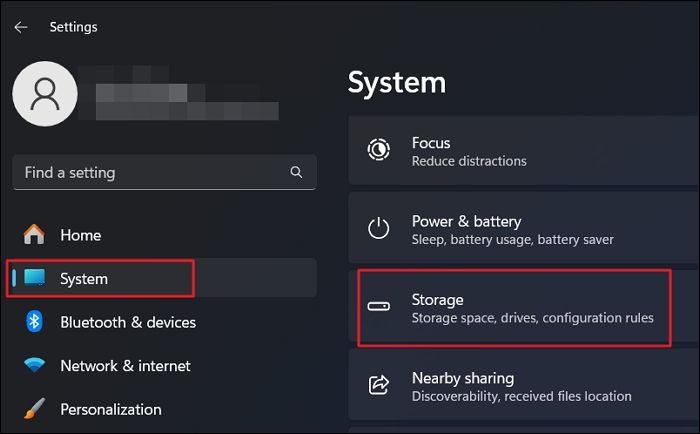Click the Personalization paintbrush icon
The height and width of the screenshot is (434, 700).
click(x=34, y=409)
